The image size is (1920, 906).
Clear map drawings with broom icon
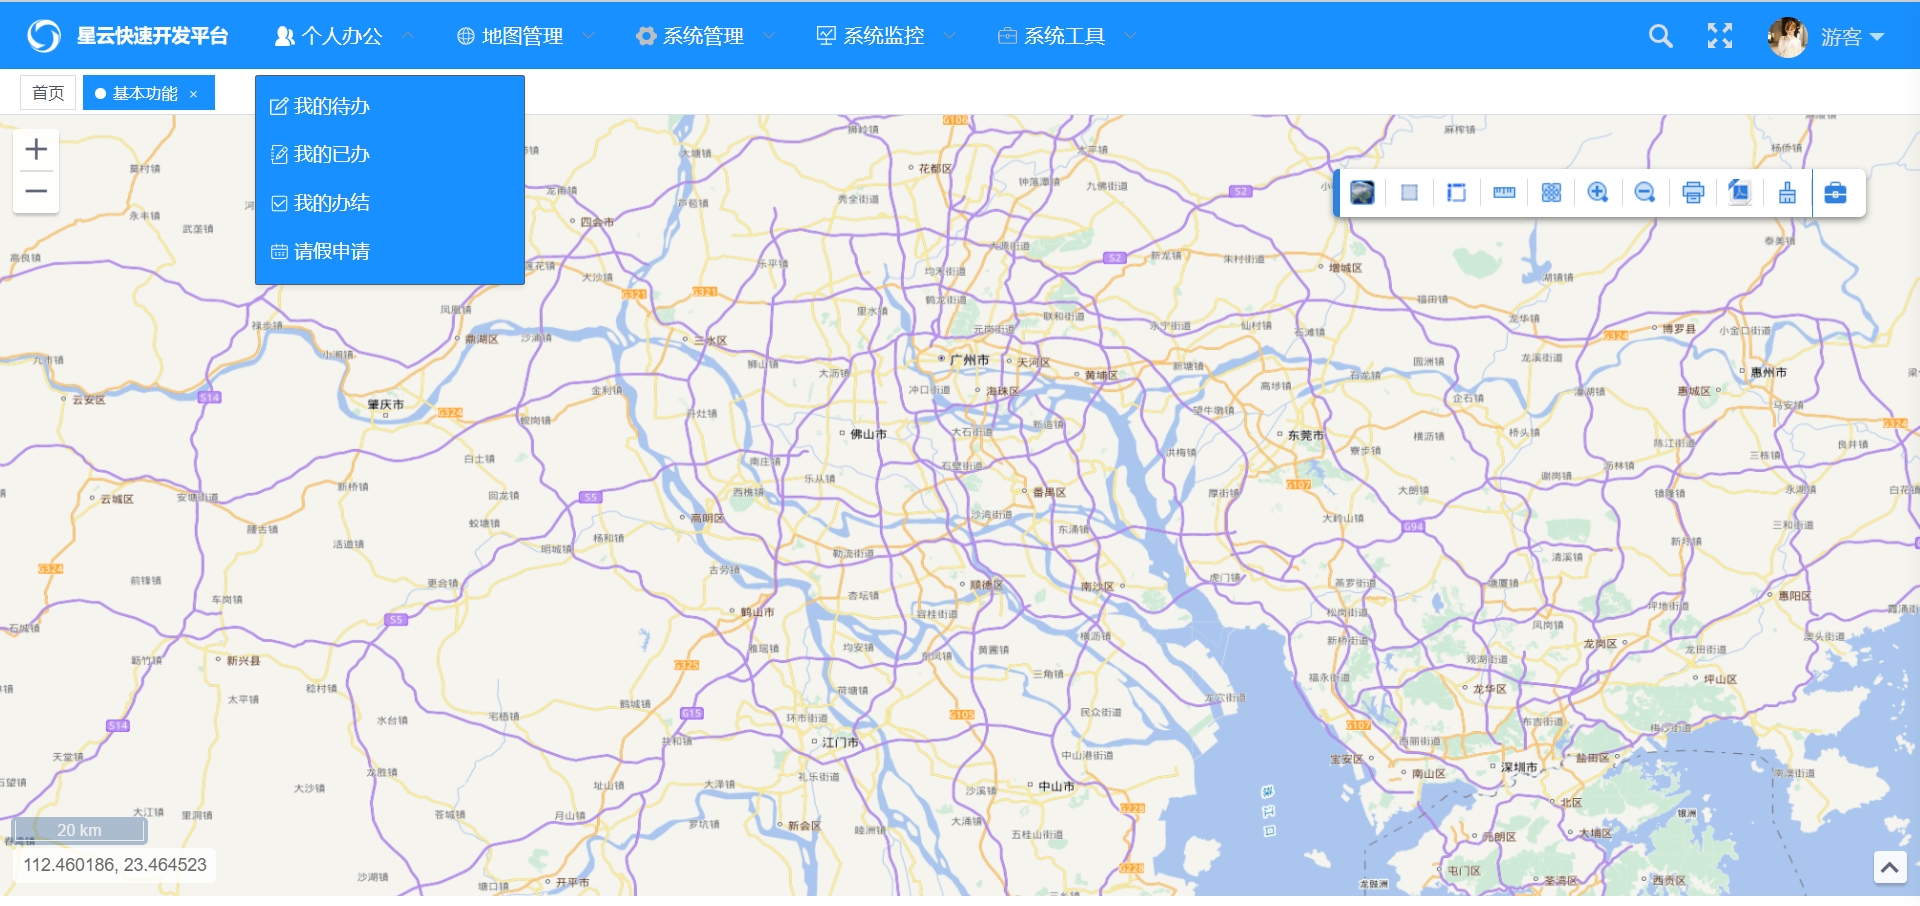pos(1787,193)
